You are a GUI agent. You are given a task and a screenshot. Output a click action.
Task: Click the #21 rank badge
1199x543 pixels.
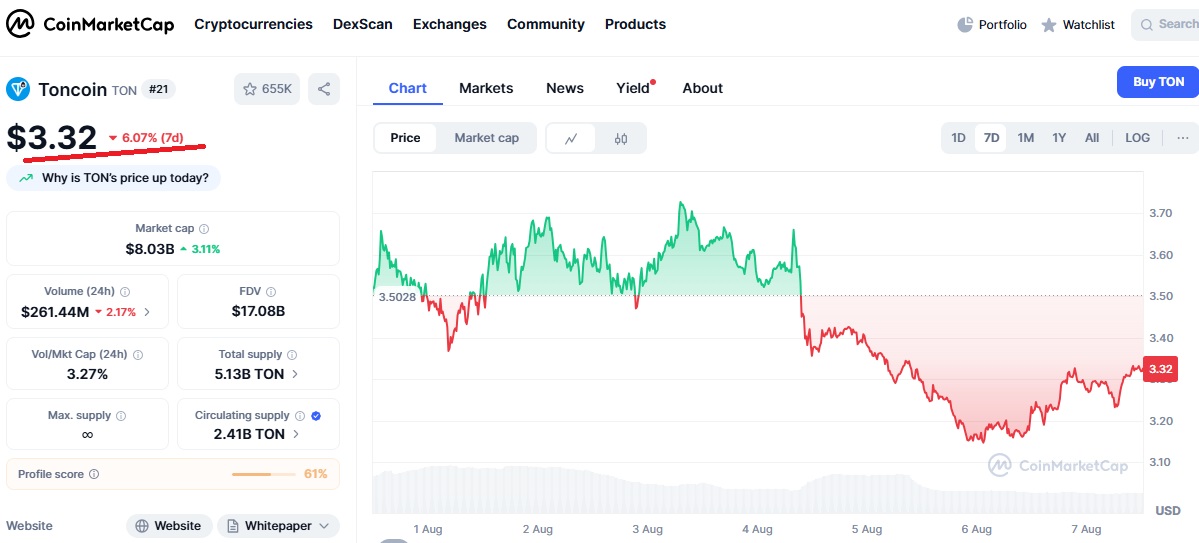coord(158,89)
